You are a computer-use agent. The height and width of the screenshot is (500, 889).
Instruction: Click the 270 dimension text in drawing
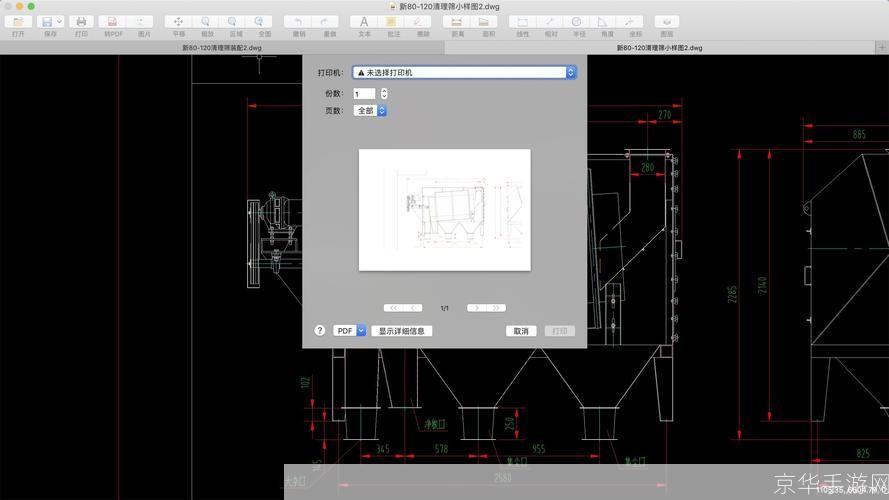pyautogui.click(x=664, y=115)
